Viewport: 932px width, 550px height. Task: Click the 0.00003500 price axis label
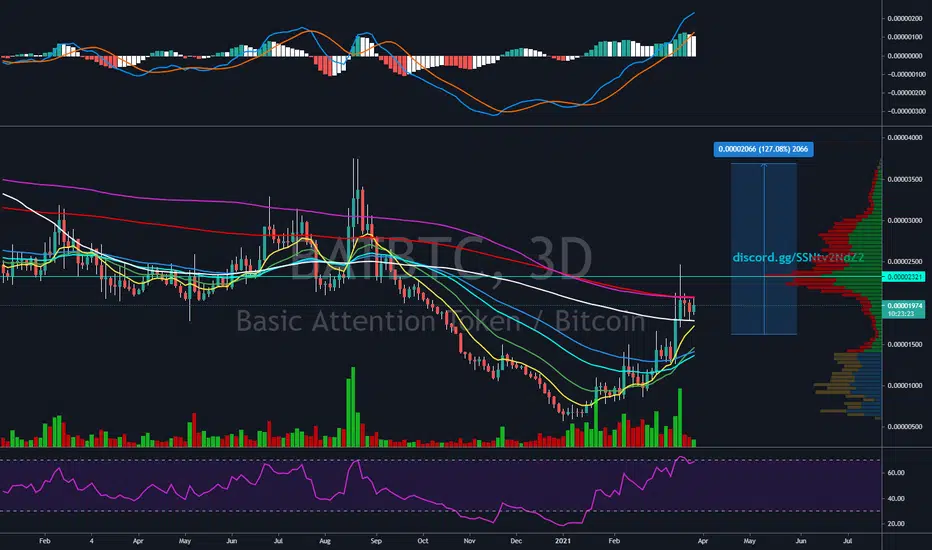coord(905,179)
